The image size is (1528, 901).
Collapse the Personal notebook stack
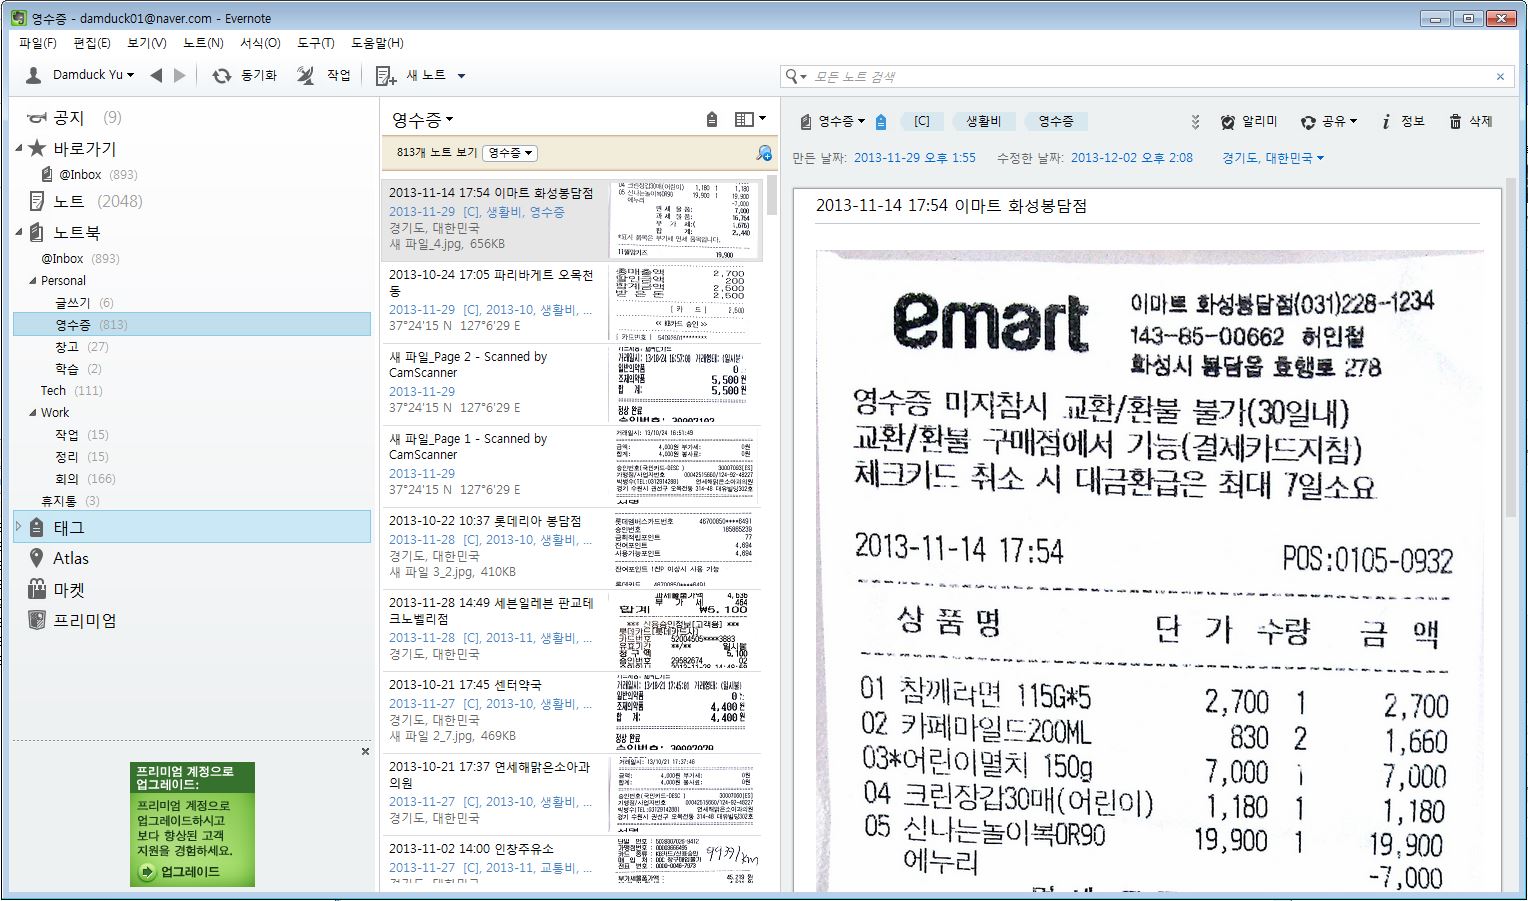pyautogui.click(x=32, y=281)
